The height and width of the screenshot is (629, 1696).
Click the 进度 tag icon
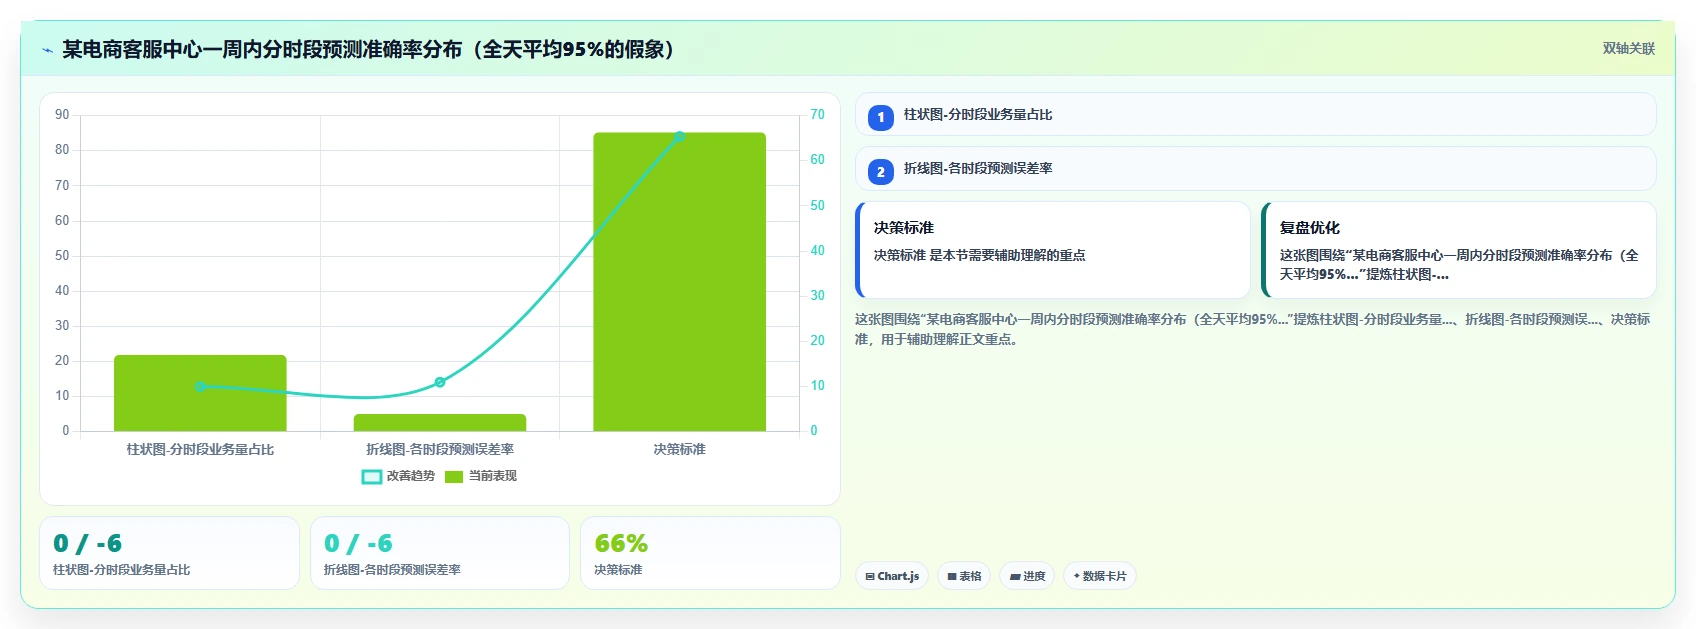click(1015, 577)
